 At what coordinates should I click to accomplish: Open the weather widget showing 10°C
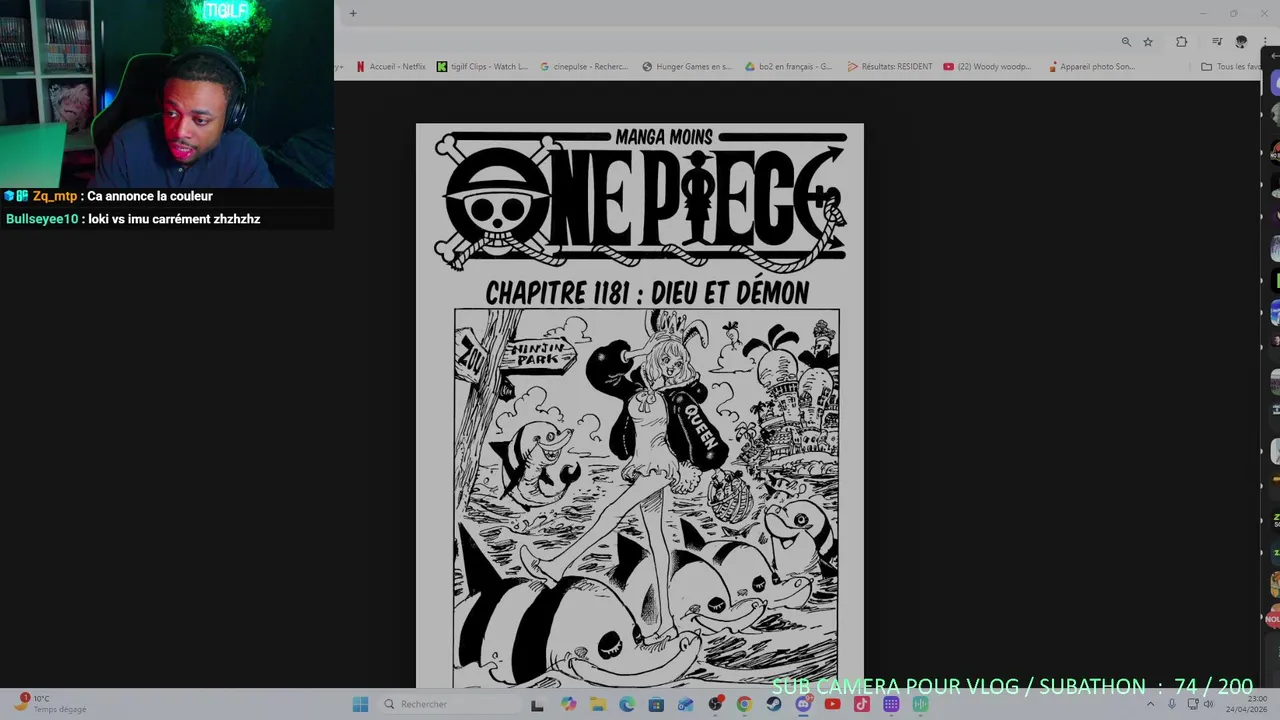tap(50, 704)
